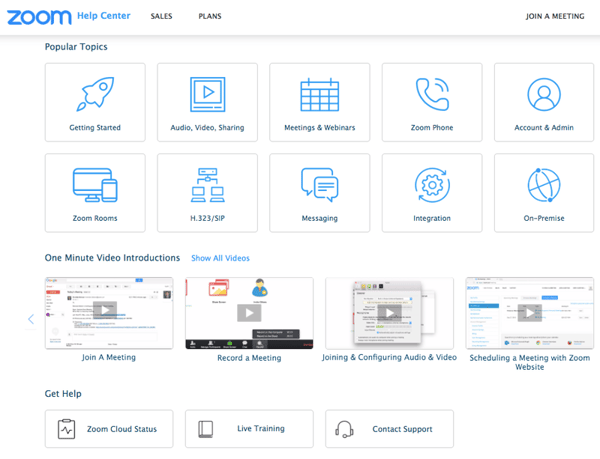This screenshot has height=459, width=600.
Task: Click the Integration gear icon
Action: click(x=432, y=185)
